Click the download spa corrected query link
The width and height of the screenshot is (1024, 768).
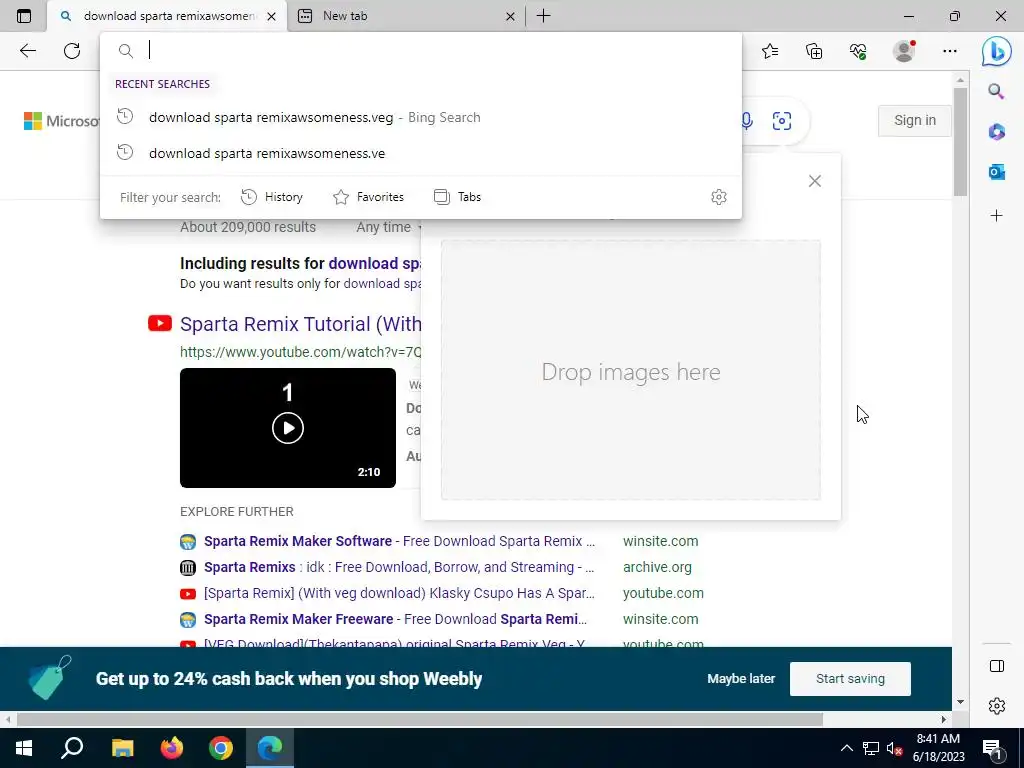[x=375, y=263]
